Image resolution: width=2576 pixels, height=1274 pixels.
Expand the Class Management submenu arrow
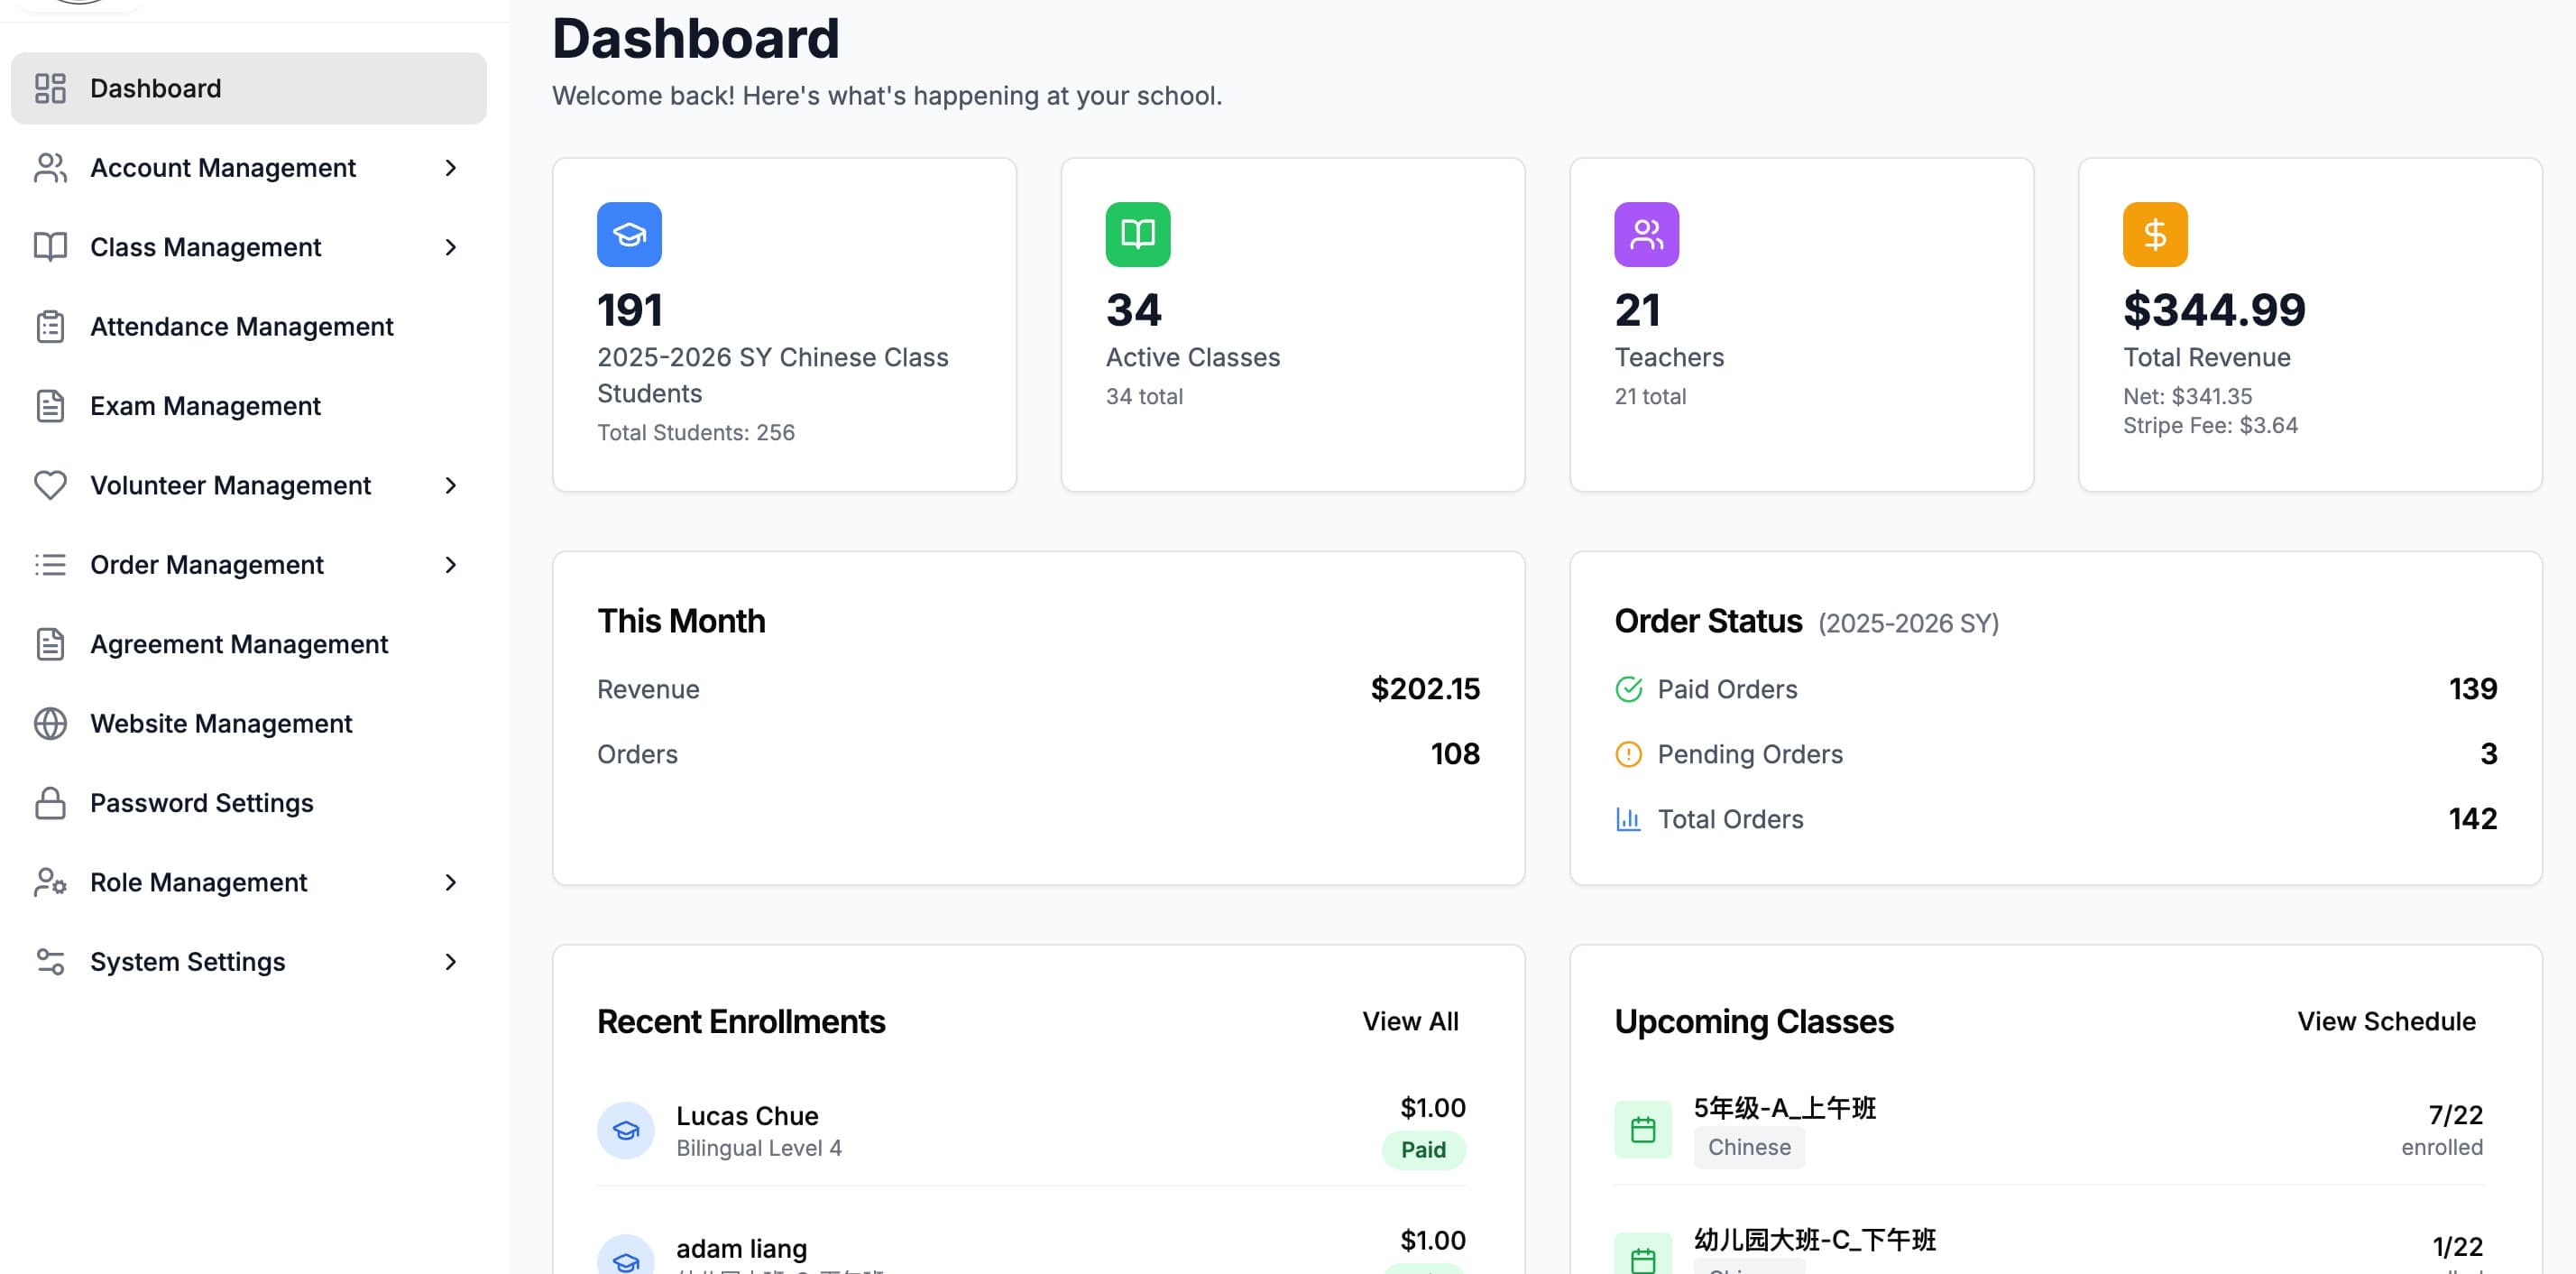pos(450,247)
